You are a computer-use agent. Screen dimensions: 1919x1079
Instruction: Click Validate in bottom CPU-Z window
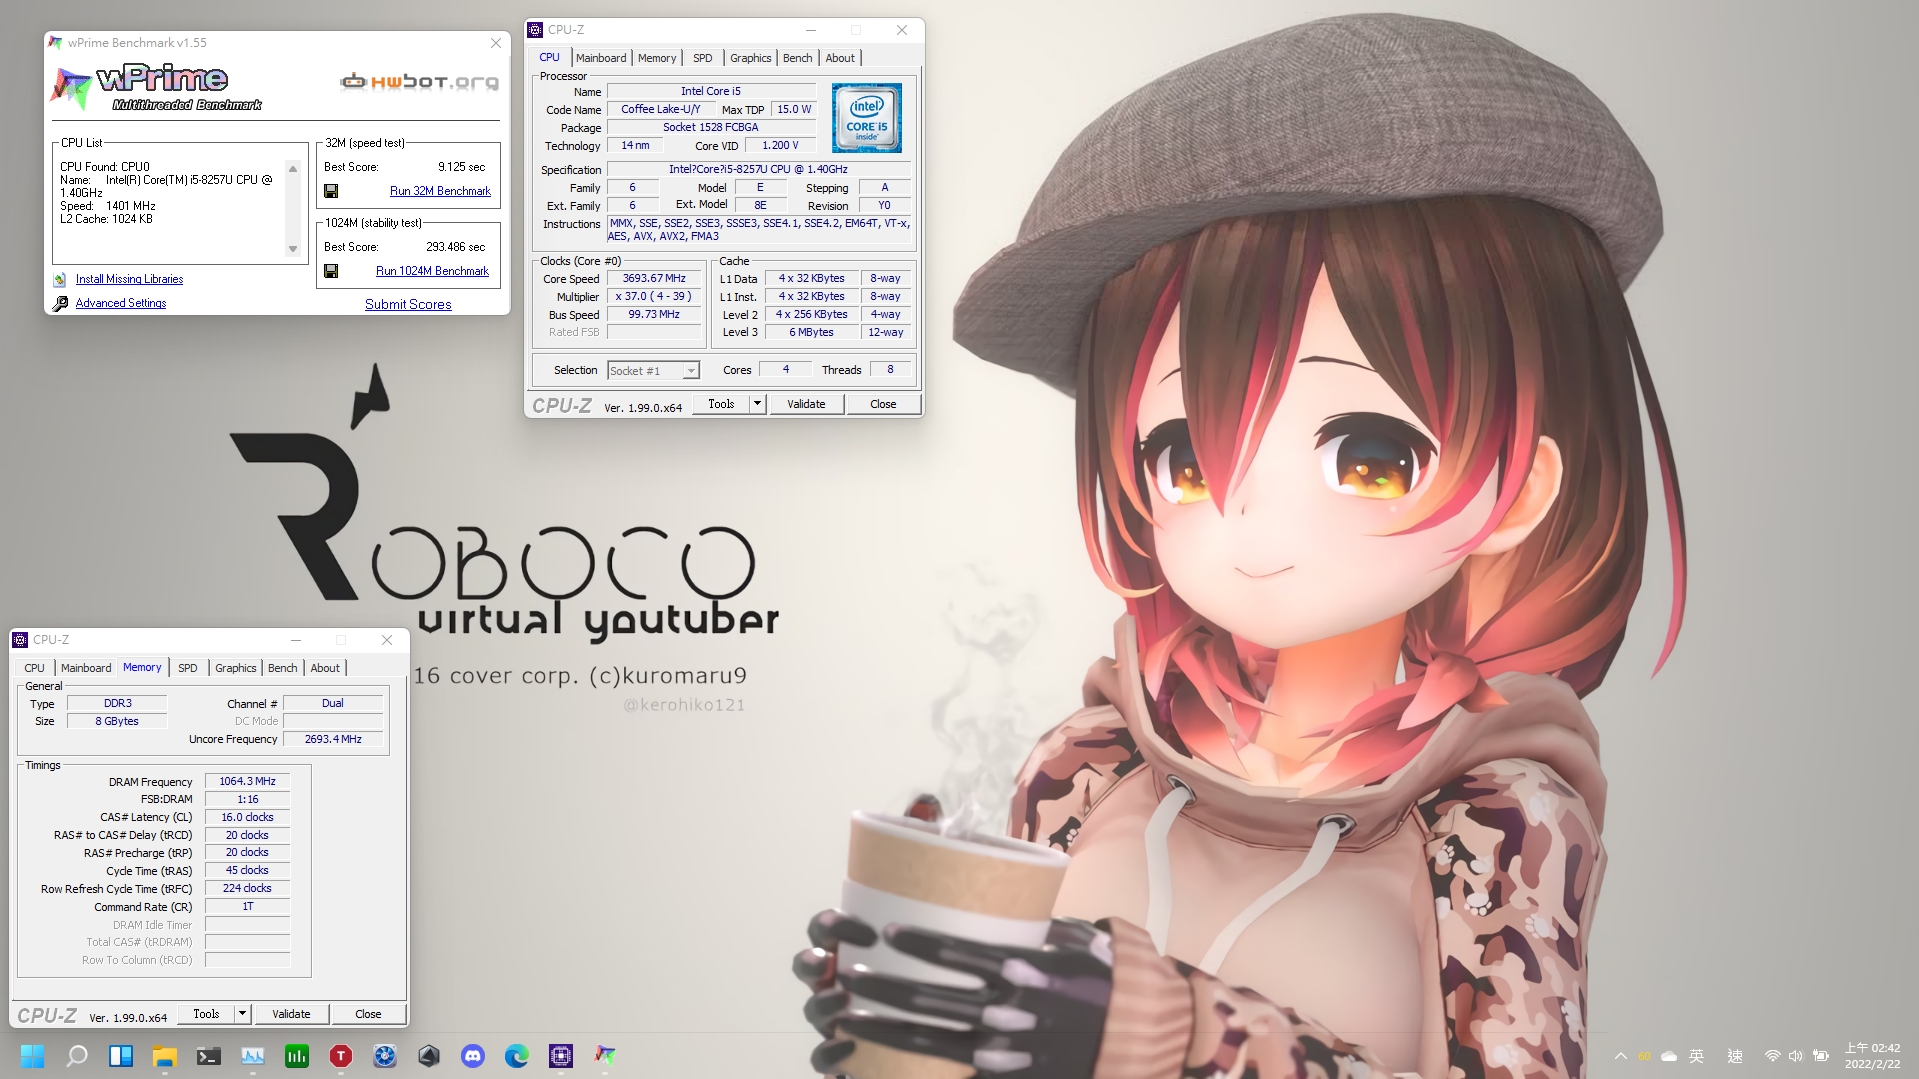291,1014
